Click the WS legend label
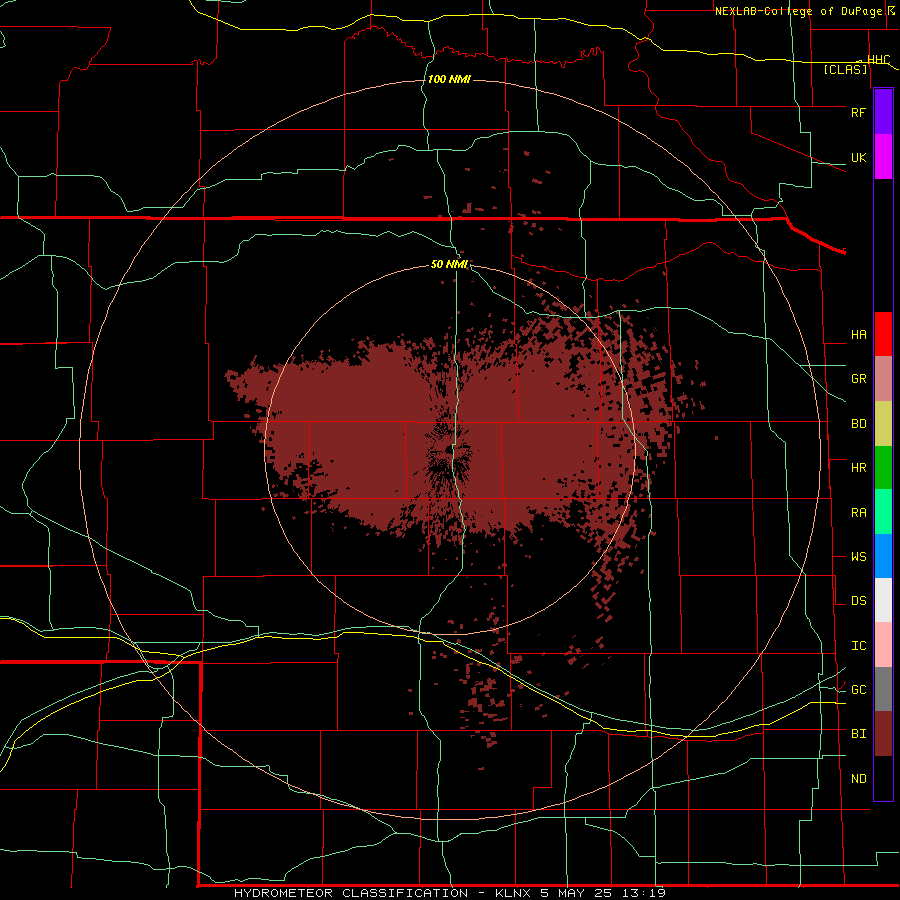 858,556
